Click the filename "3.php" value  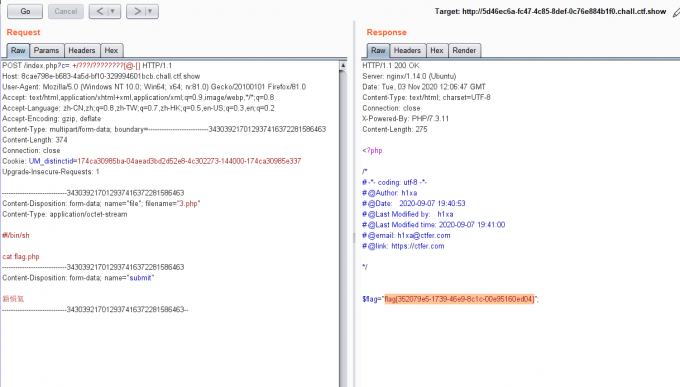coord(190,203)
